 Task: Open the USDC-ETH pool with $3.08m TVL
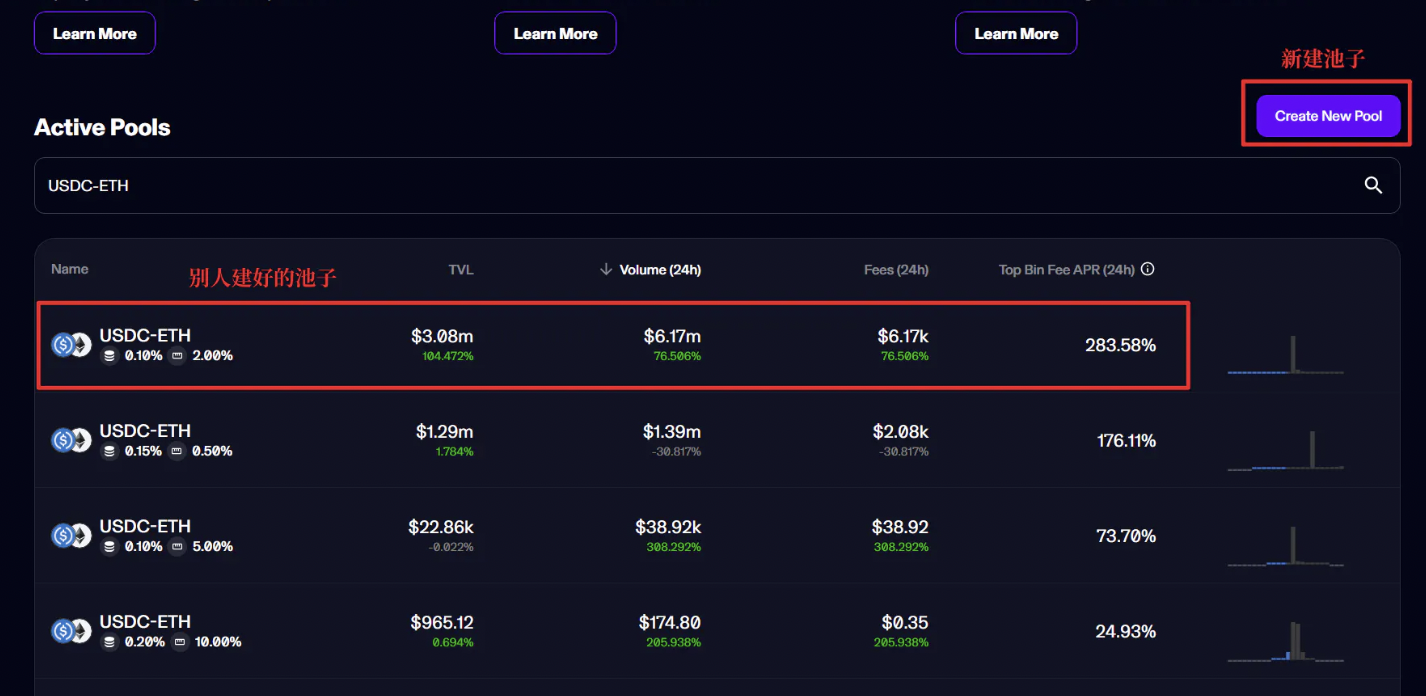[613, 345]
